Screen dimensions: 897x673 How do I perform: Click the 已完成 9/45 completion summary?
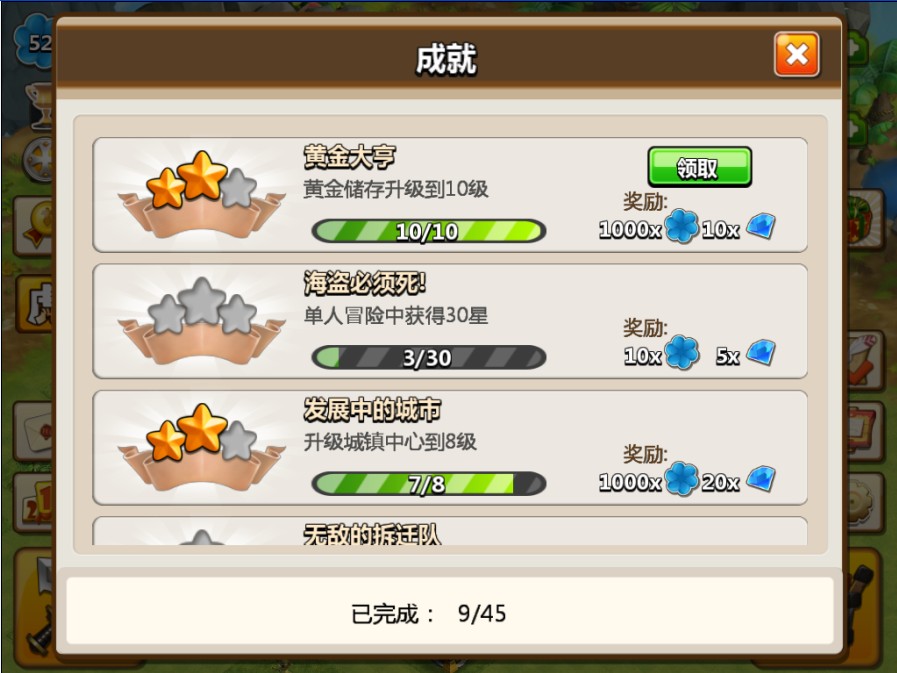(428, 613)
